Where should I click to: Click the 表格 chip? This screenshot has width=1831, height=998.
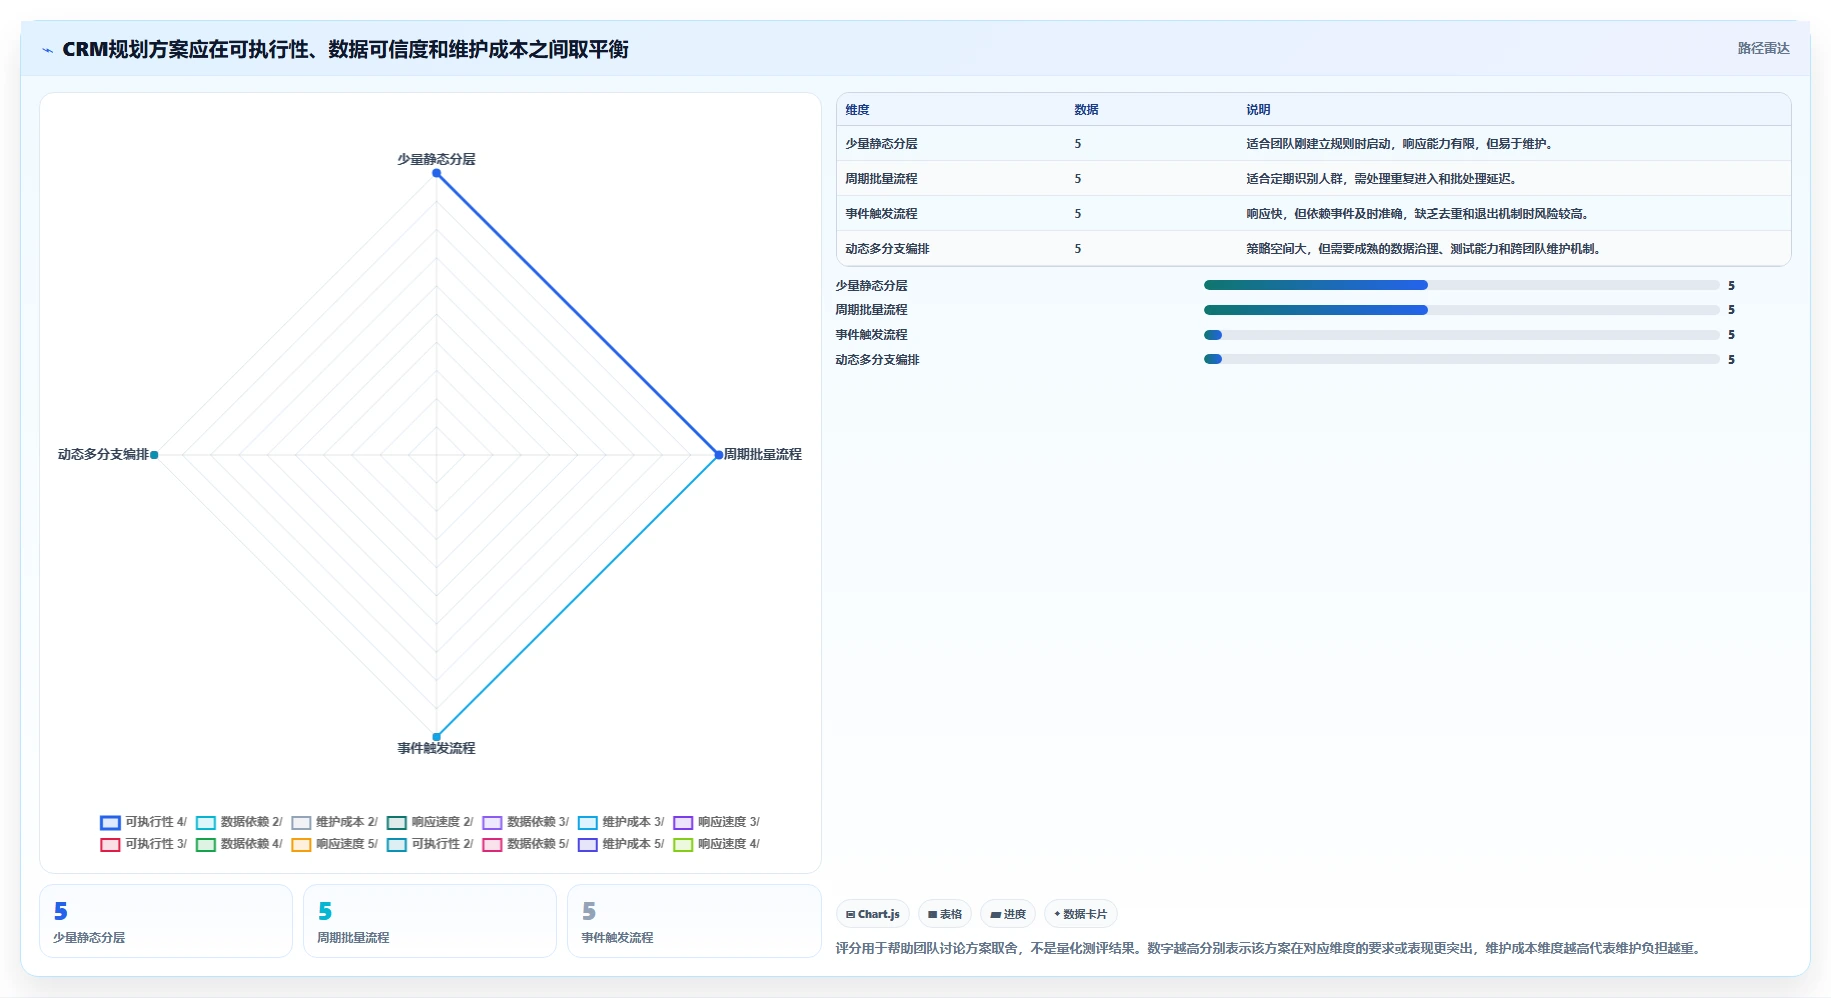(945, 914)
